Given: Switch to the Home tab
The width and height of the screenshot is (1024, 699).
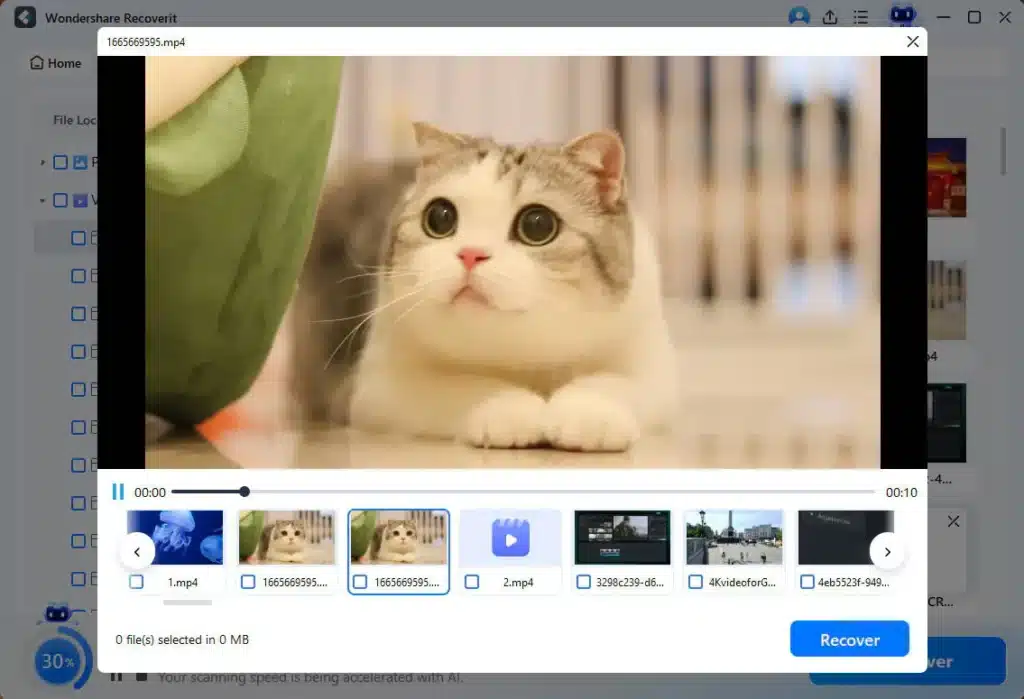Looking at the screenshot, I should (55, 62).
